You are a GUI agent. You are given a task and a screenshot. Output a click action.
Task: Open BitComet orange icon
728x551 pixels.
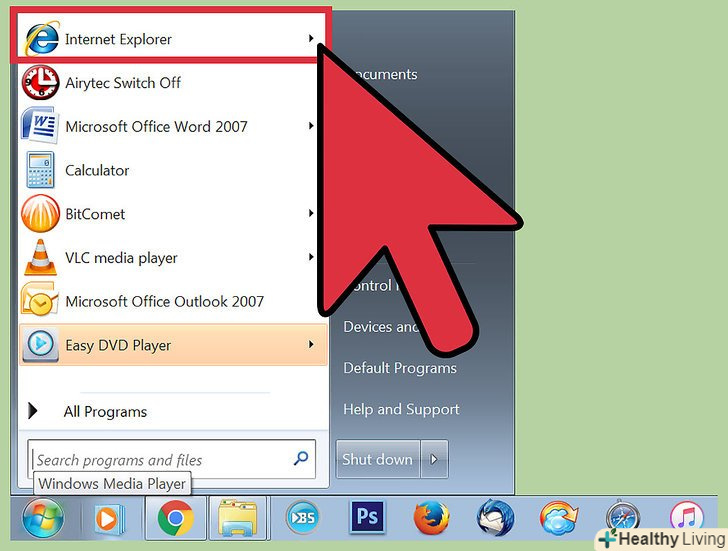pos(40,214)
